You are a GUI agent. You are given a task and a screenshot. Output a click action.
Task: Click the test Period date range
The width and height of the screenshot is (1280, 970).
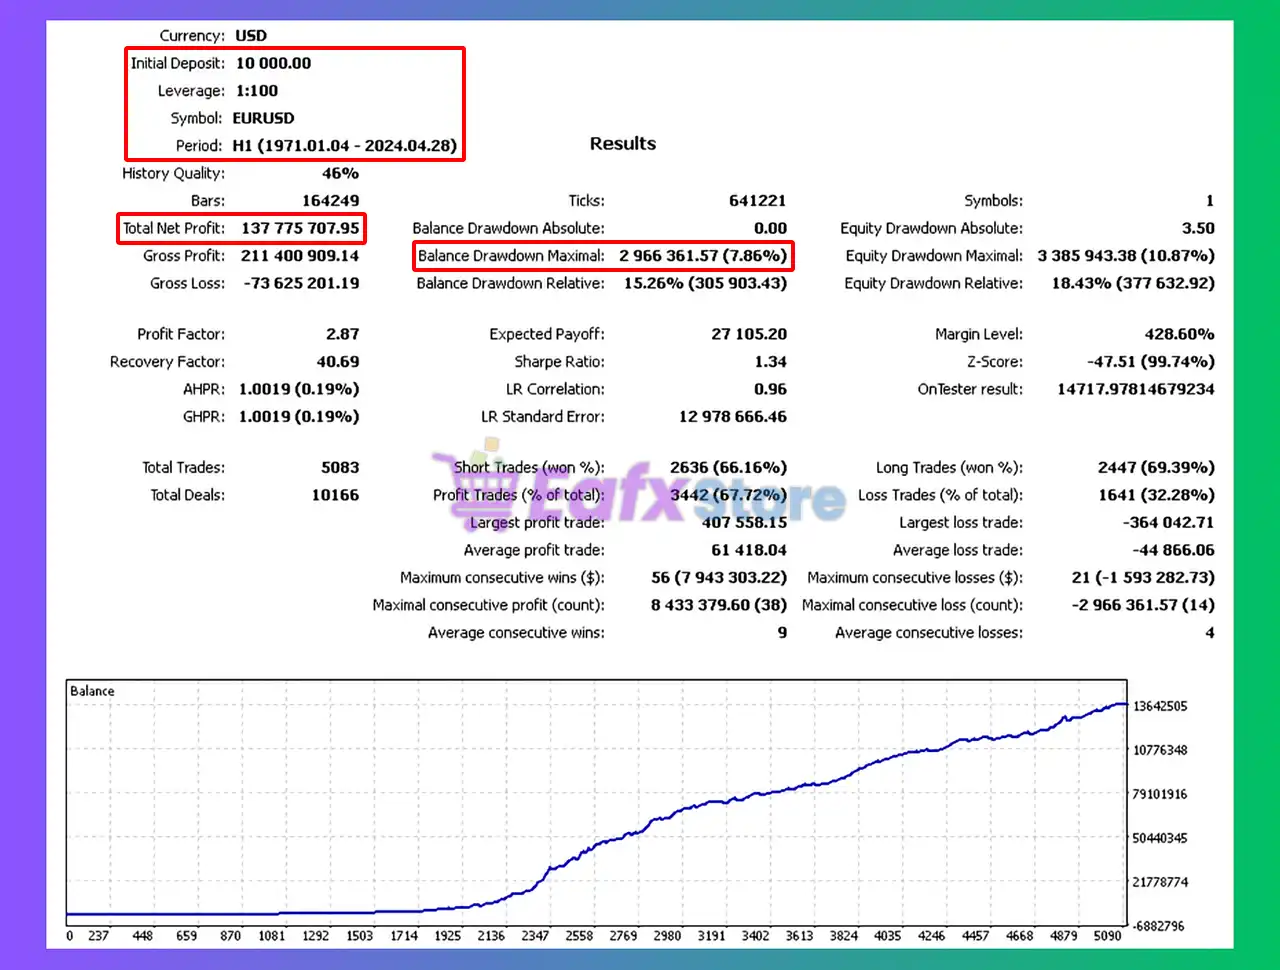(344, 146)
